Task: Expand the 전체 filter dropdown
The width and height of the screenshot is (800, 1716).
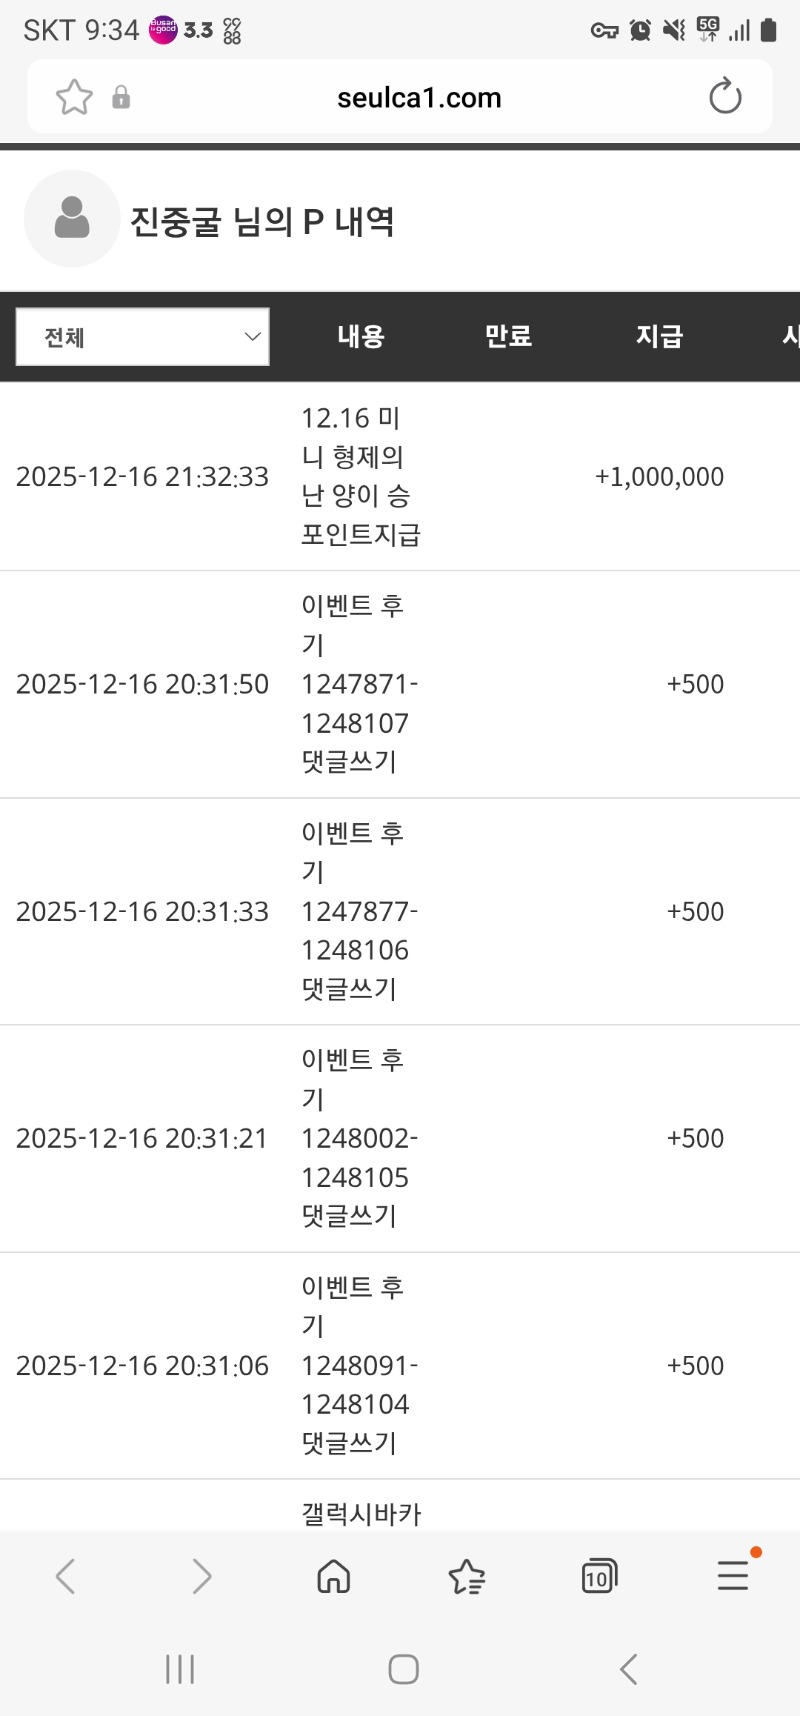Action: (143, 337)
